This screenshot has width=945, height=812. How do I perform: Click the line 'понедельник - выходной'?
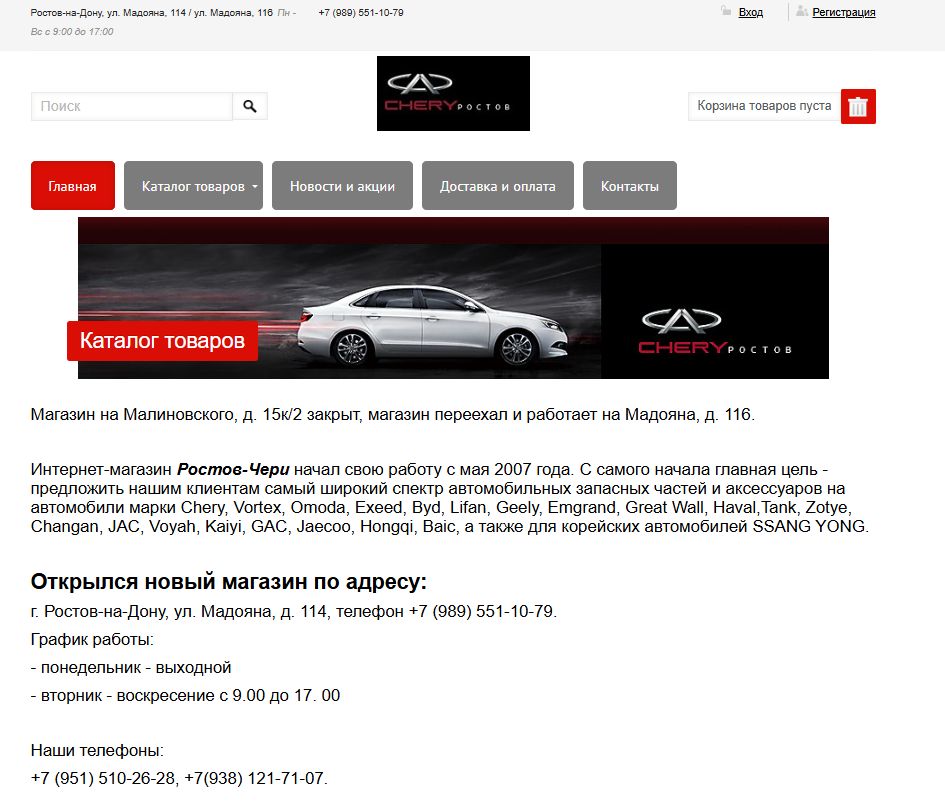point(131,667)
